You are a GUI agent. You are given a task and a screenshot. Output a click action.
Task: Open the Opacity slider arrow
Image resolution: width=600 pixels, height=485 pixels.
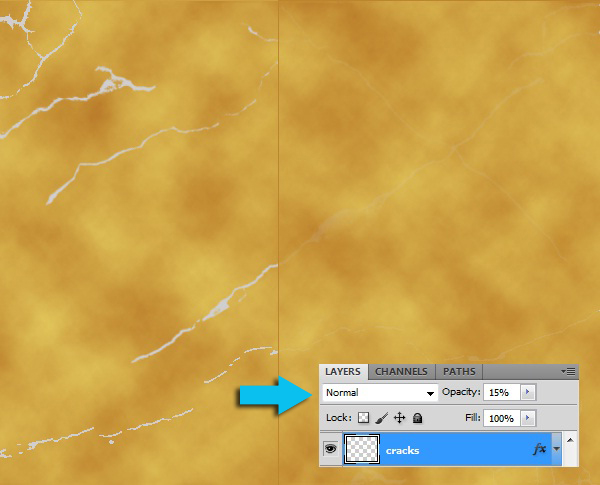point(529,393)
